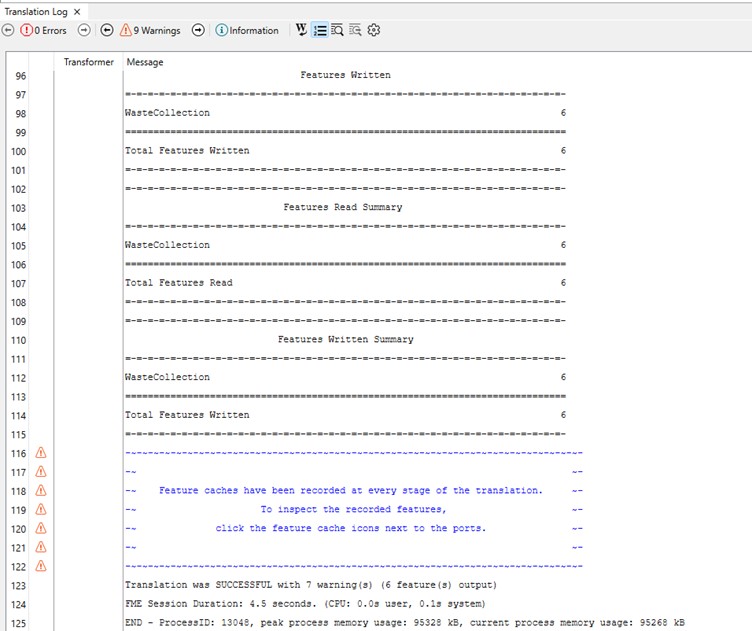Viewport: 752px width, 631px height.
Task: Go to next error arrow
Action: click(84, 31)
